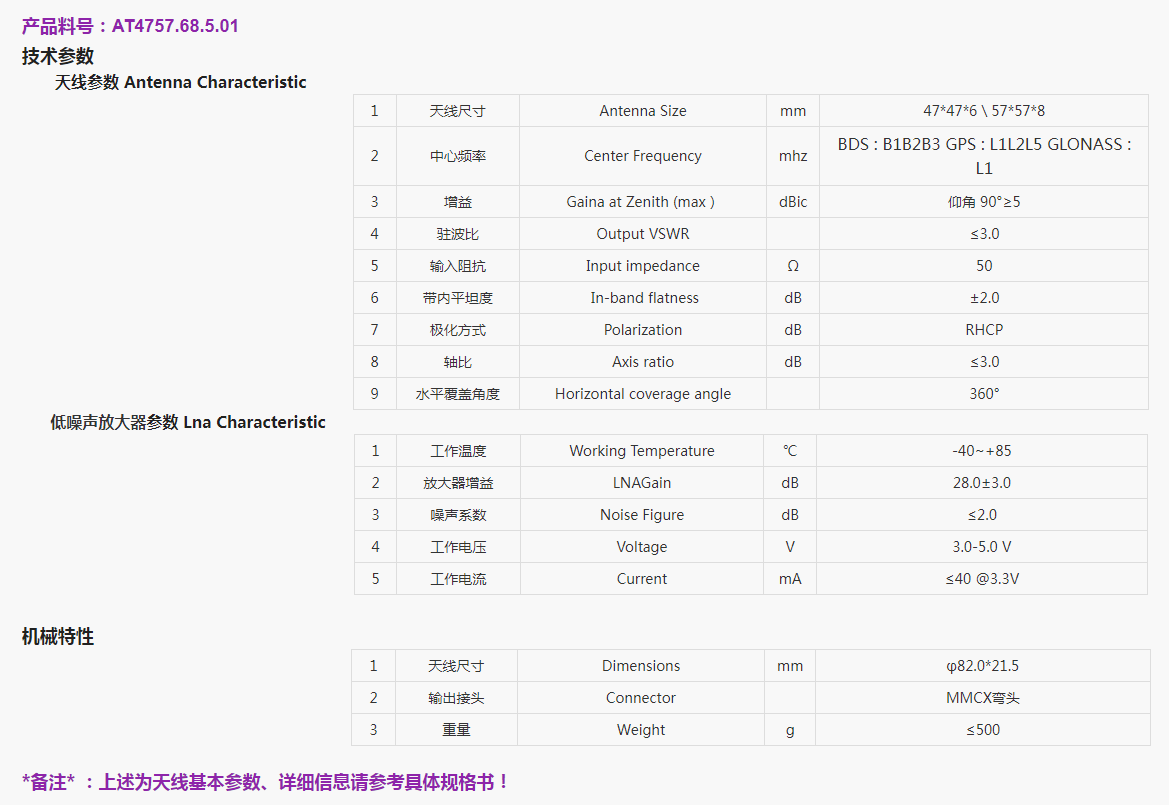The width and height of the screenshot is (1169, 805).
Task: Select the 28.0±3.0 LNA gain value
Action: point(981,483)
